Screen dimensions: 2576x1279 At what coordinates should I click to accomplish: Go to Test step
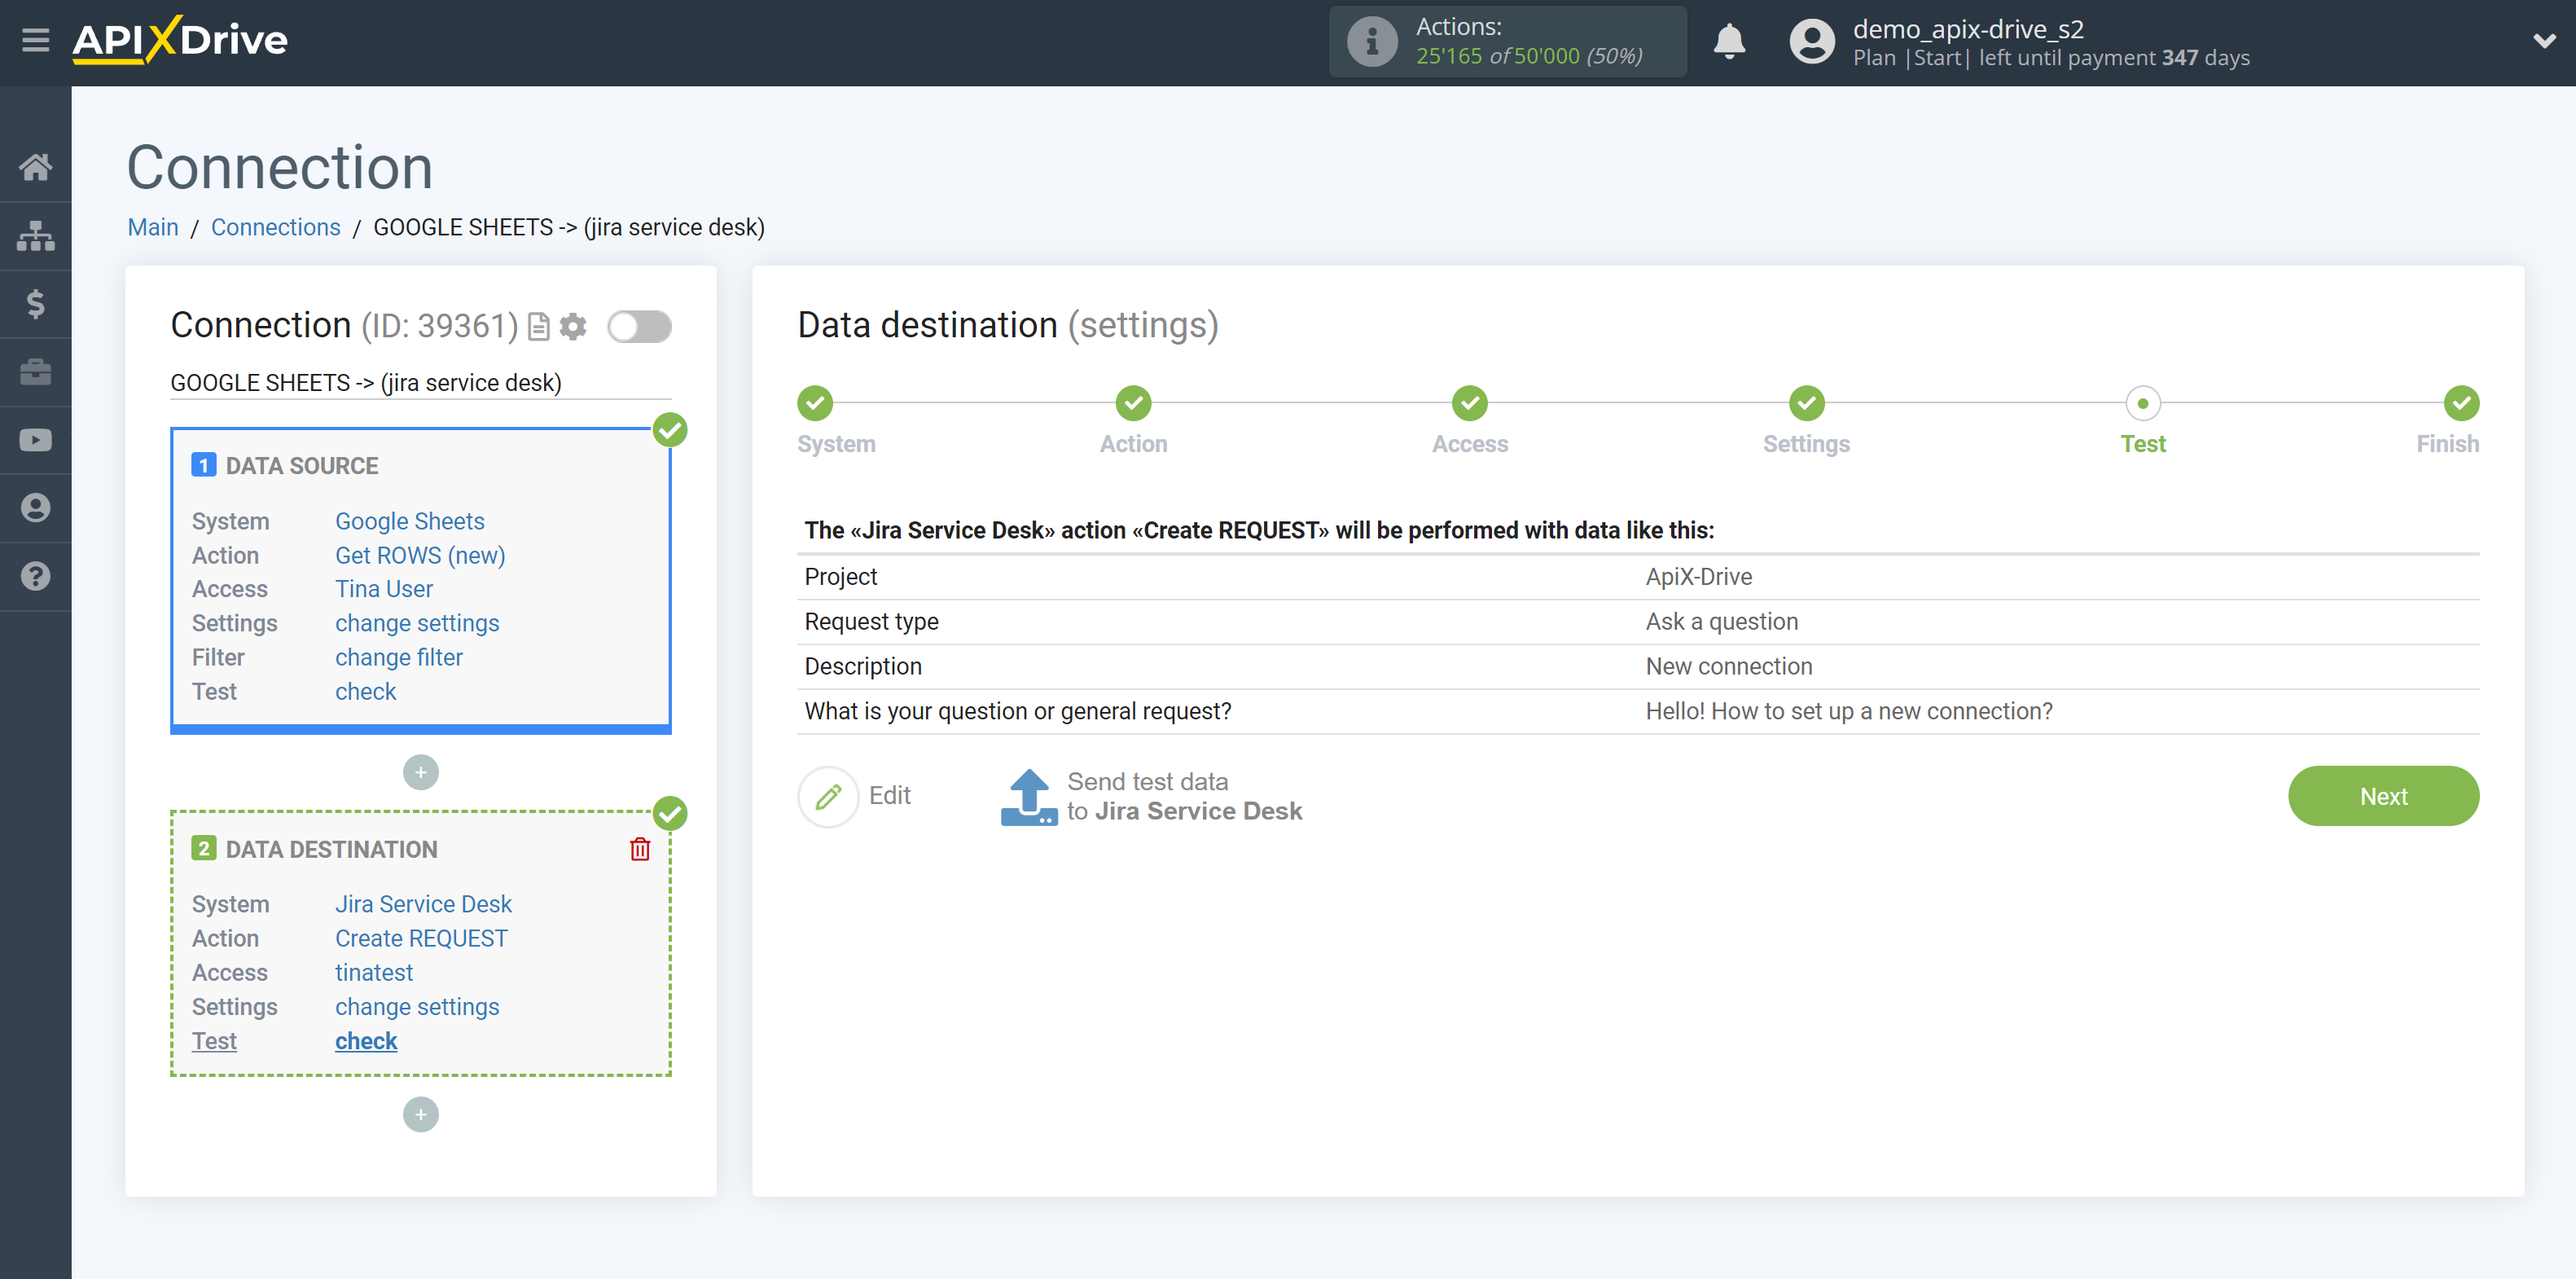point(2143,404)
